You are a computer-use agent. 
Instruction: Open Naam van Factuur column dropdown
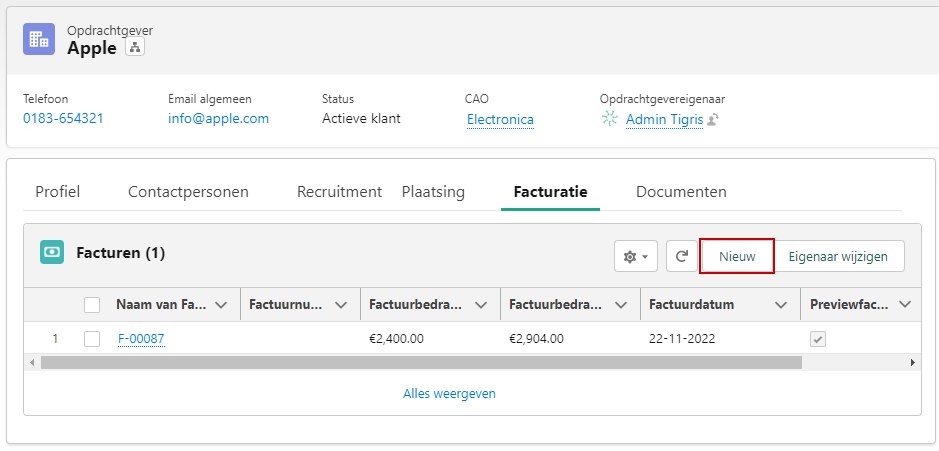(221, 305)
